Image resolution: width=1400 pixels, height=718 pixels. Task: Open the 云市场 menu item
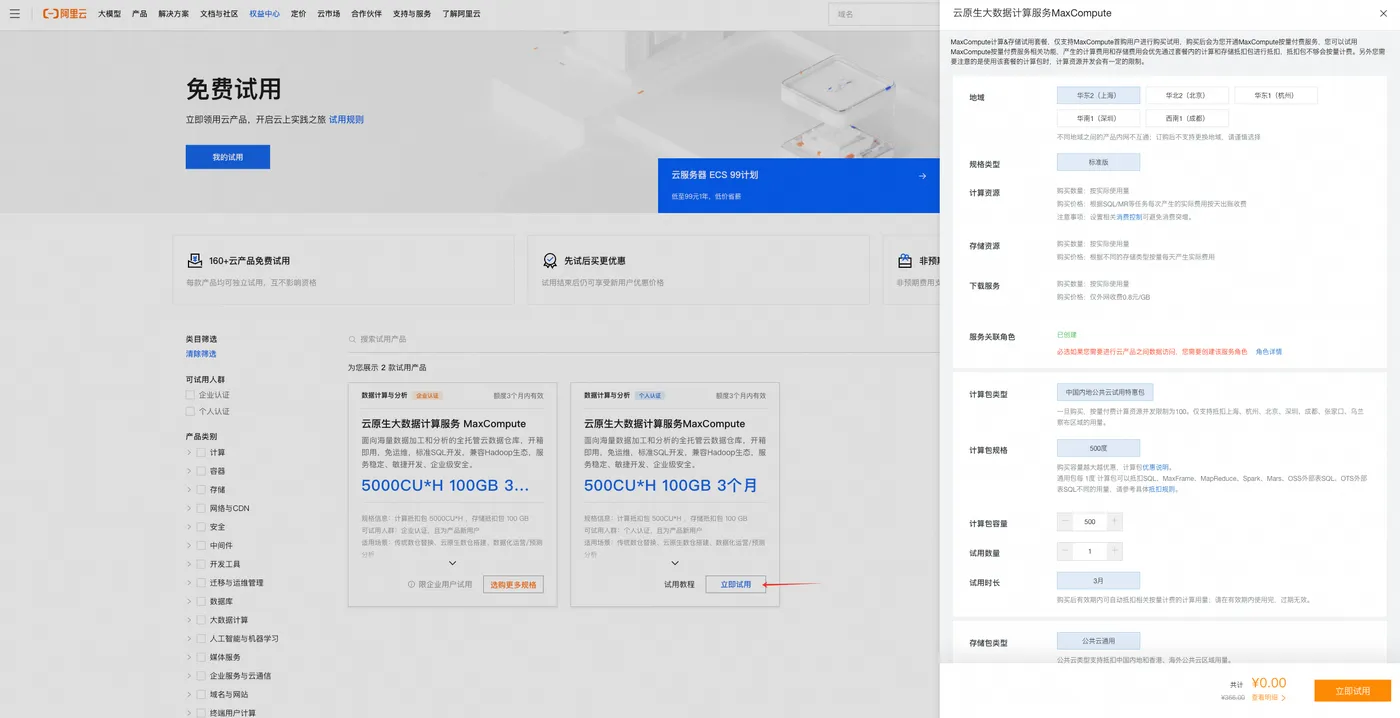329,14
